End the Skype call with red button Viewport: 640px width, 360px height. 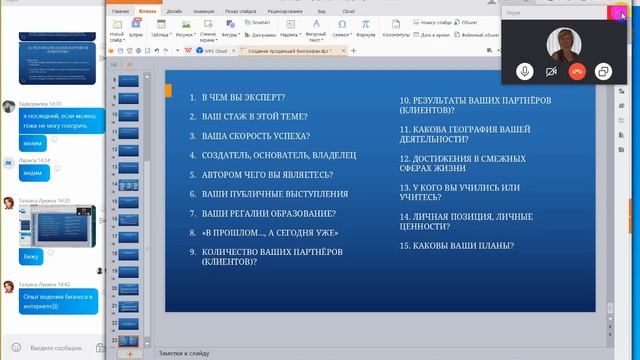[x=577, y=72]
